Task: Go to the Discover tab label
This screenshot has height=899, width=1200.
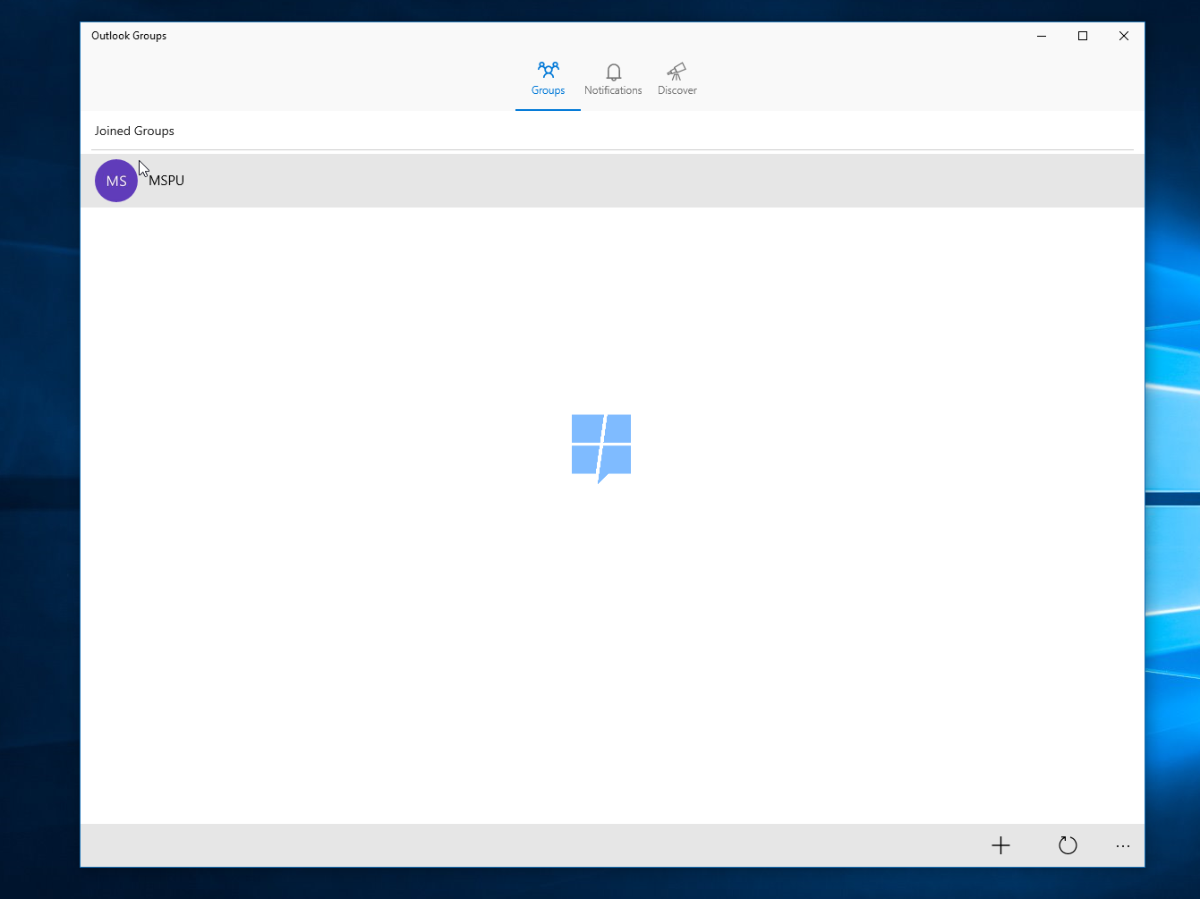Action: tap(677, 91)
